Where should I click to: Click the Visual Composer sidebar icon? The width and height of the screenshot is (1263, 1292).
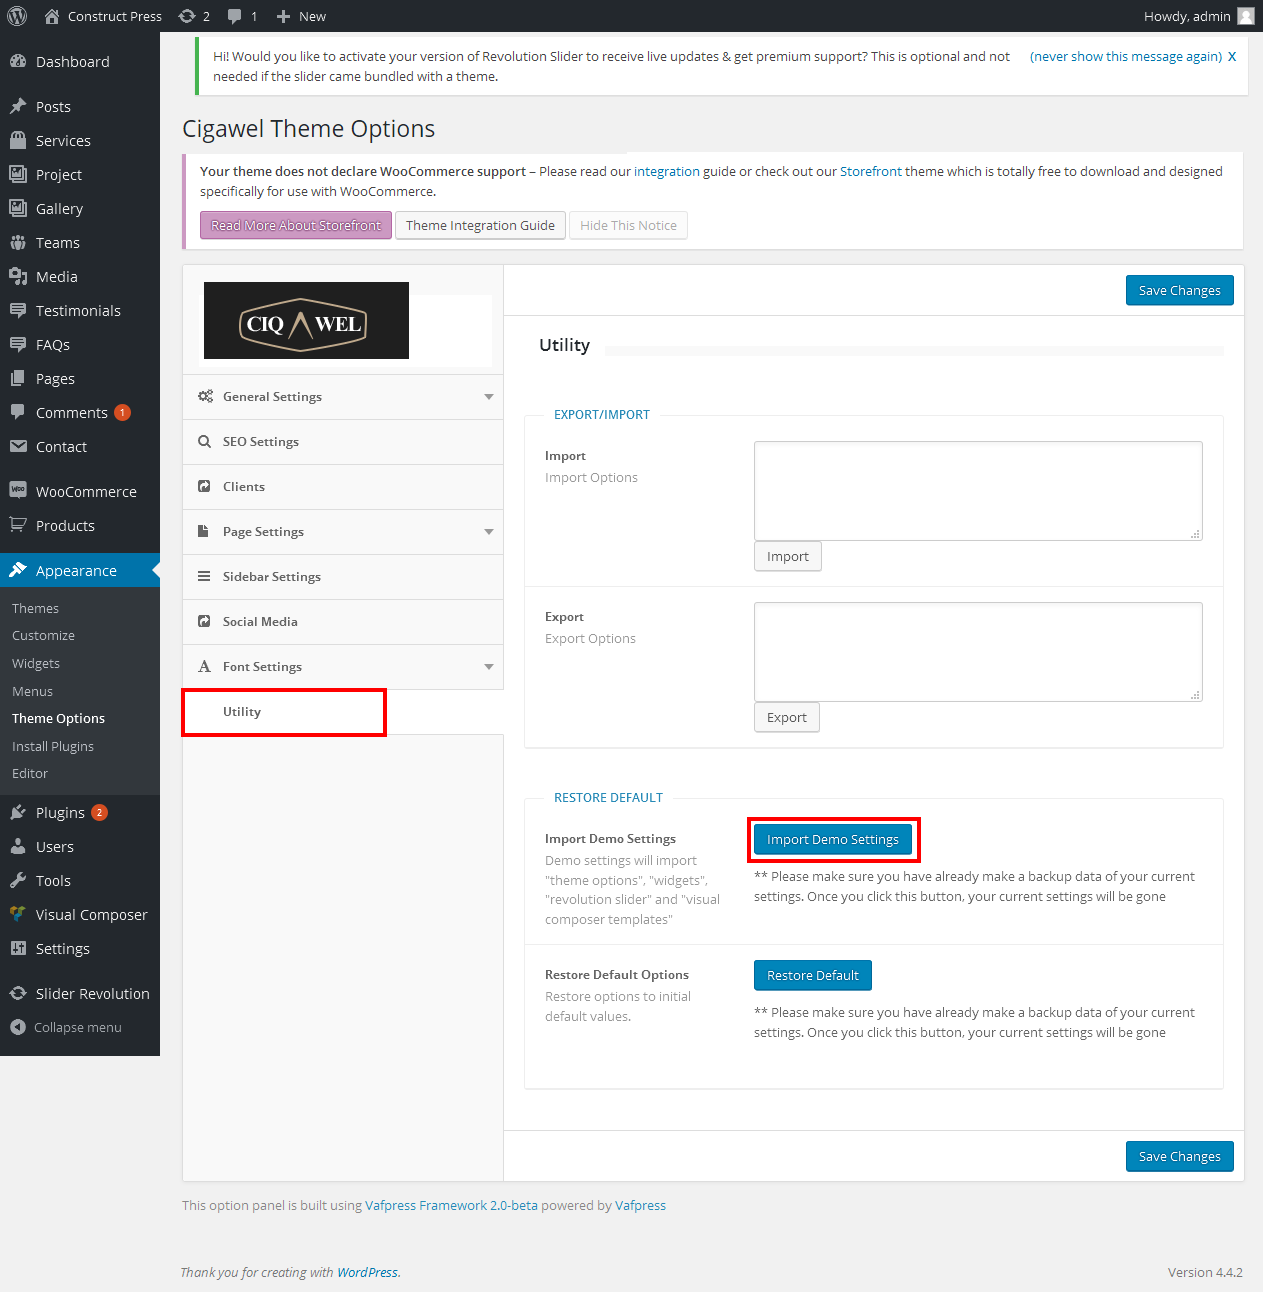(18, 914)
